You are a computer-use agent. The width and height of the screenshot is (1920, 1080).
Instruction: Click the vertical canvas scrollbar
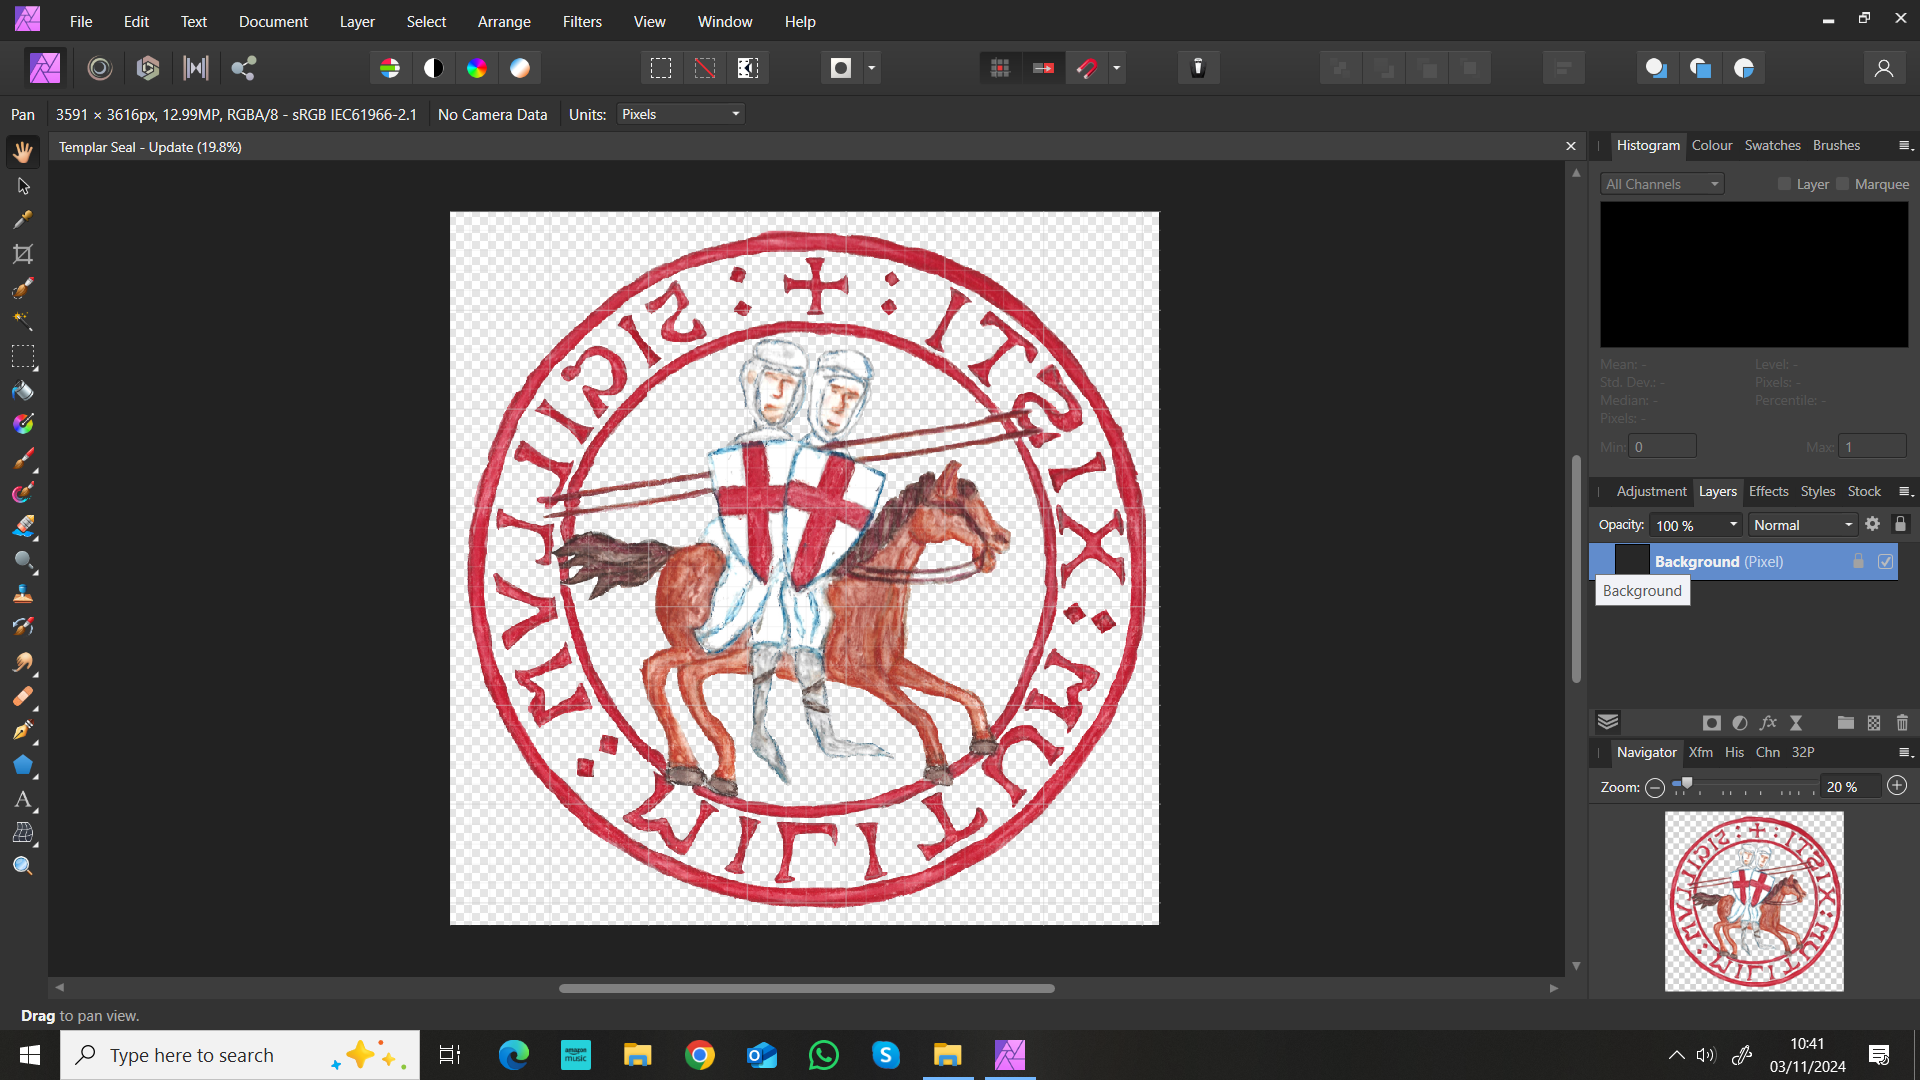[x=1576, y=569]
